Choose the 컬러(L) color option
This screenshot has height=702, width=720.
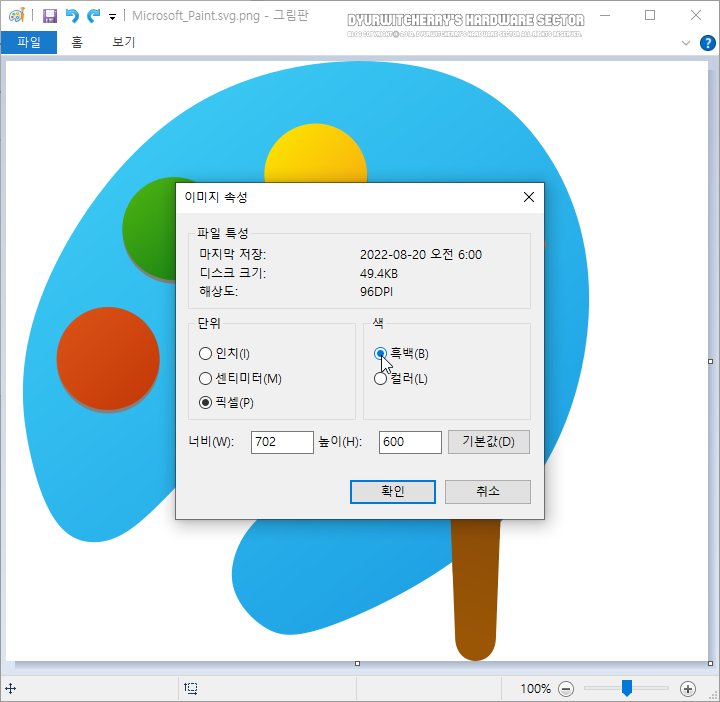pyautogui.click(x=380, y=378)
